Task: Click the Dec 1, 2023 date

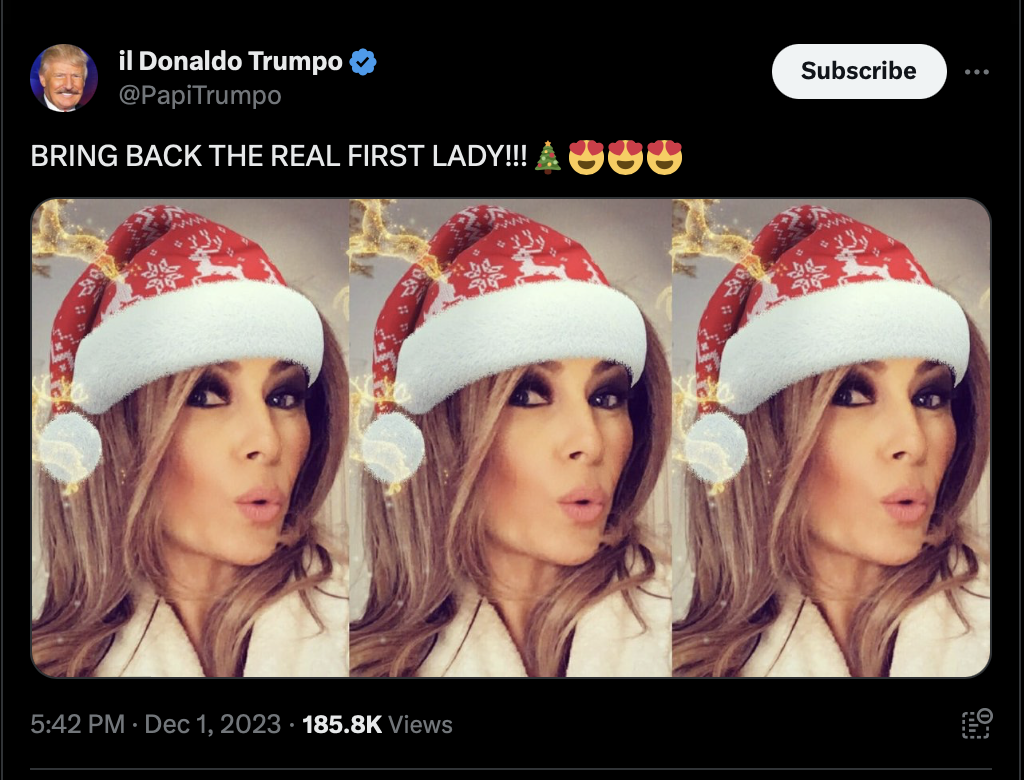Action: (213, 724)
